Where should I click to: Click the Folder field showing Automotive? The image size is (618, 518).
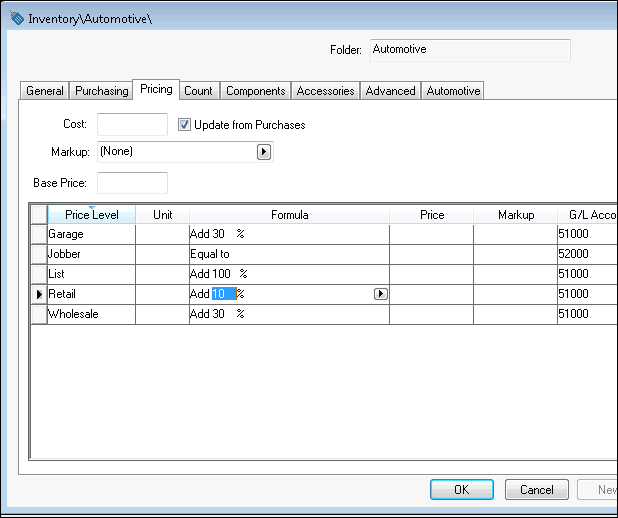(470, 50)
